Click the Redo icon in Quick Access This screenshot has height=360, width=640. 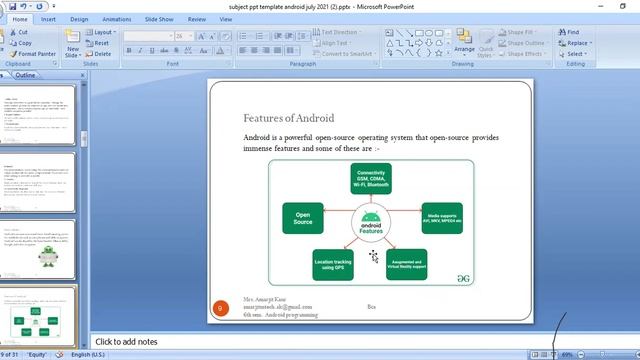pos(40,7)
